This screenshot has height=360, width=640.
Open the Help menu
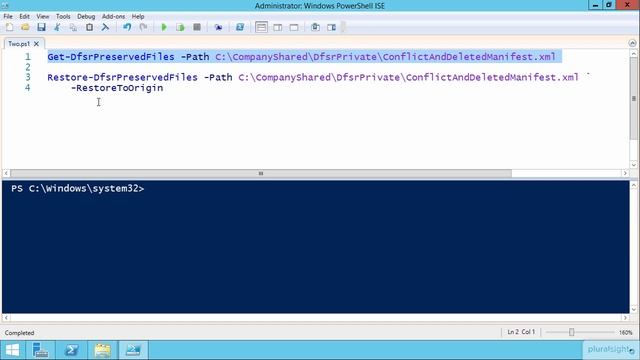[138, 16]
